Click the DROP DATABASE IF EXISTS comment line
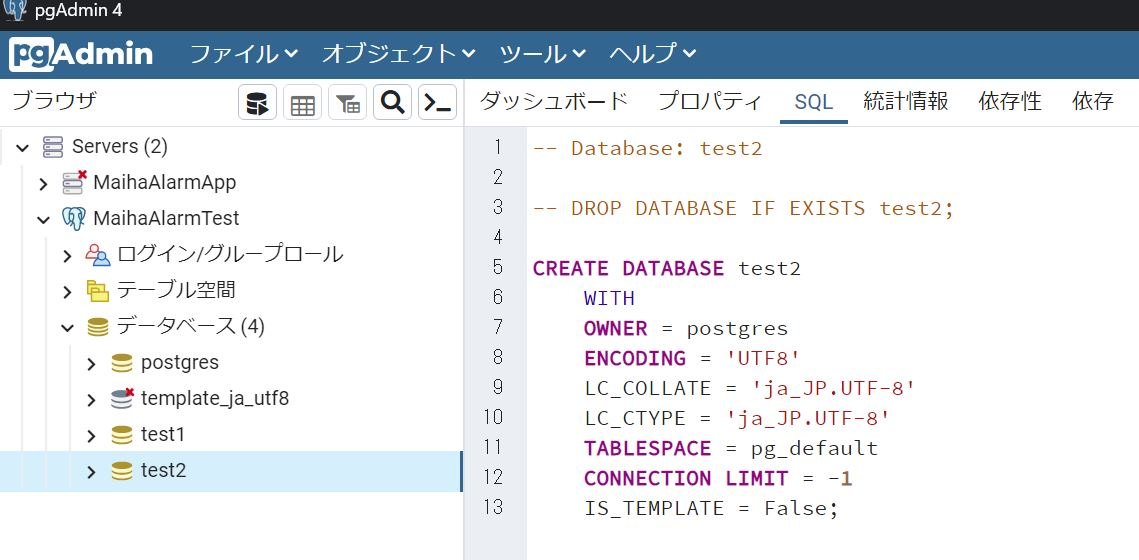The height and width of the screenshot is (560, 1139). [742, 208]
